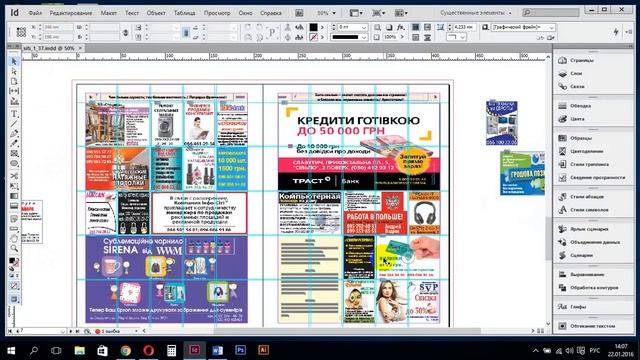Open the Объект menu

pos(156,13)
